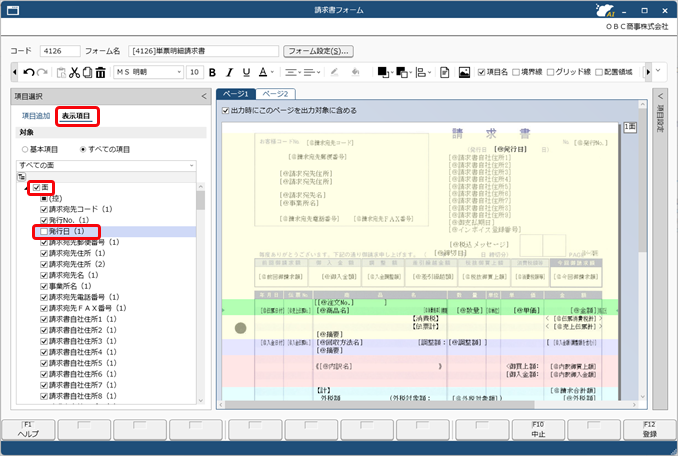
Task: Click the Delete trash can icon
Action: 100,72
